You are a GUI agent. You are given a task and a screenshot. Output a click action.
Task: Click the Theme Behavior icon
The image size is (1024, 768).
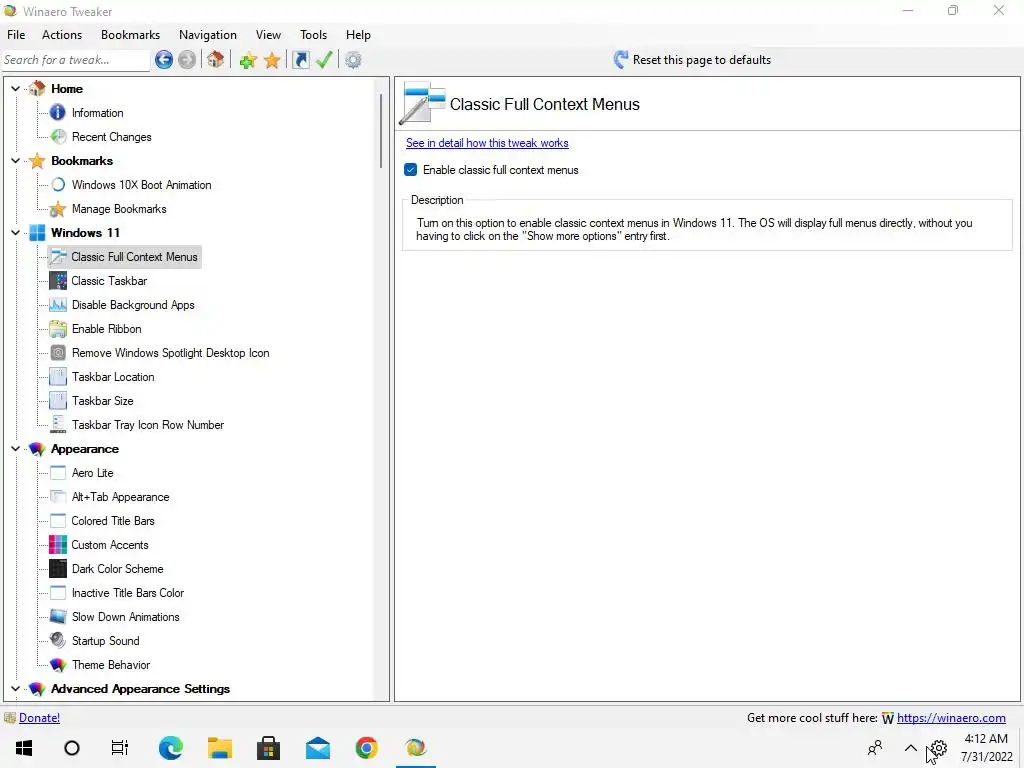(x=57, y=665)
